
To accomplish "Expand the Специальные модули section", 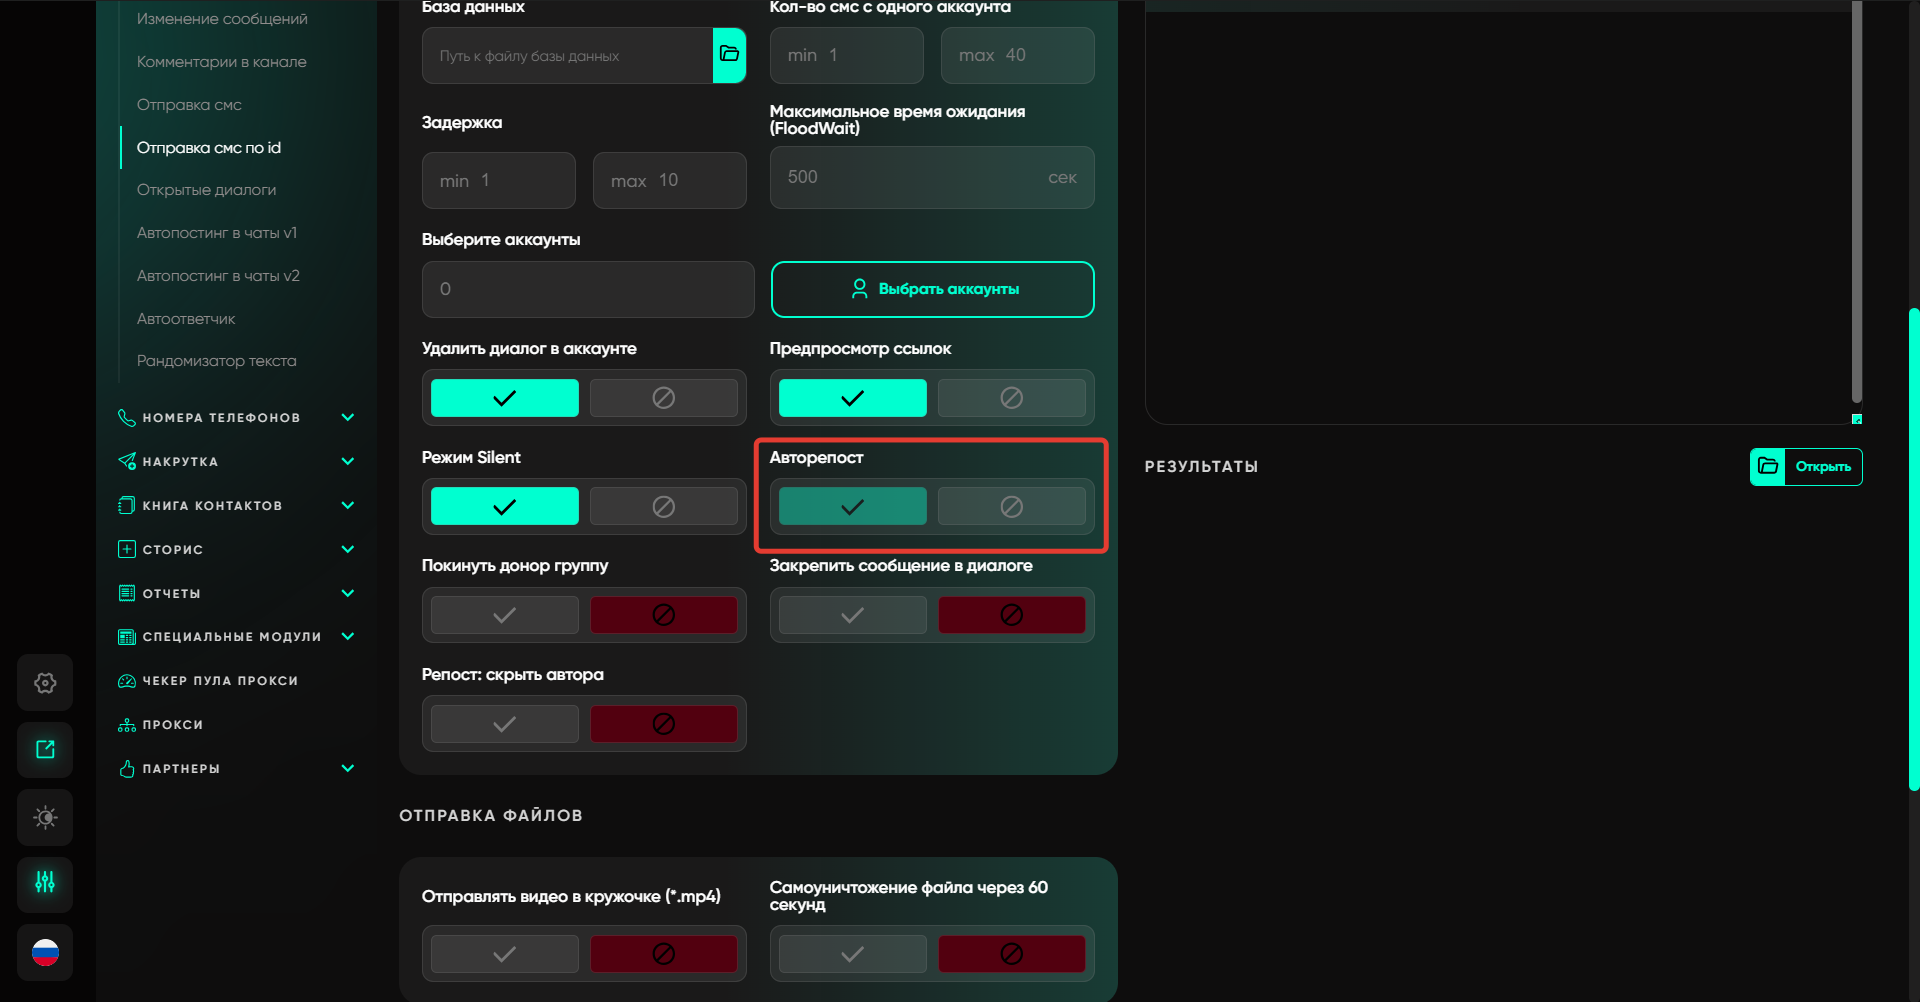I will coord(347,637).
